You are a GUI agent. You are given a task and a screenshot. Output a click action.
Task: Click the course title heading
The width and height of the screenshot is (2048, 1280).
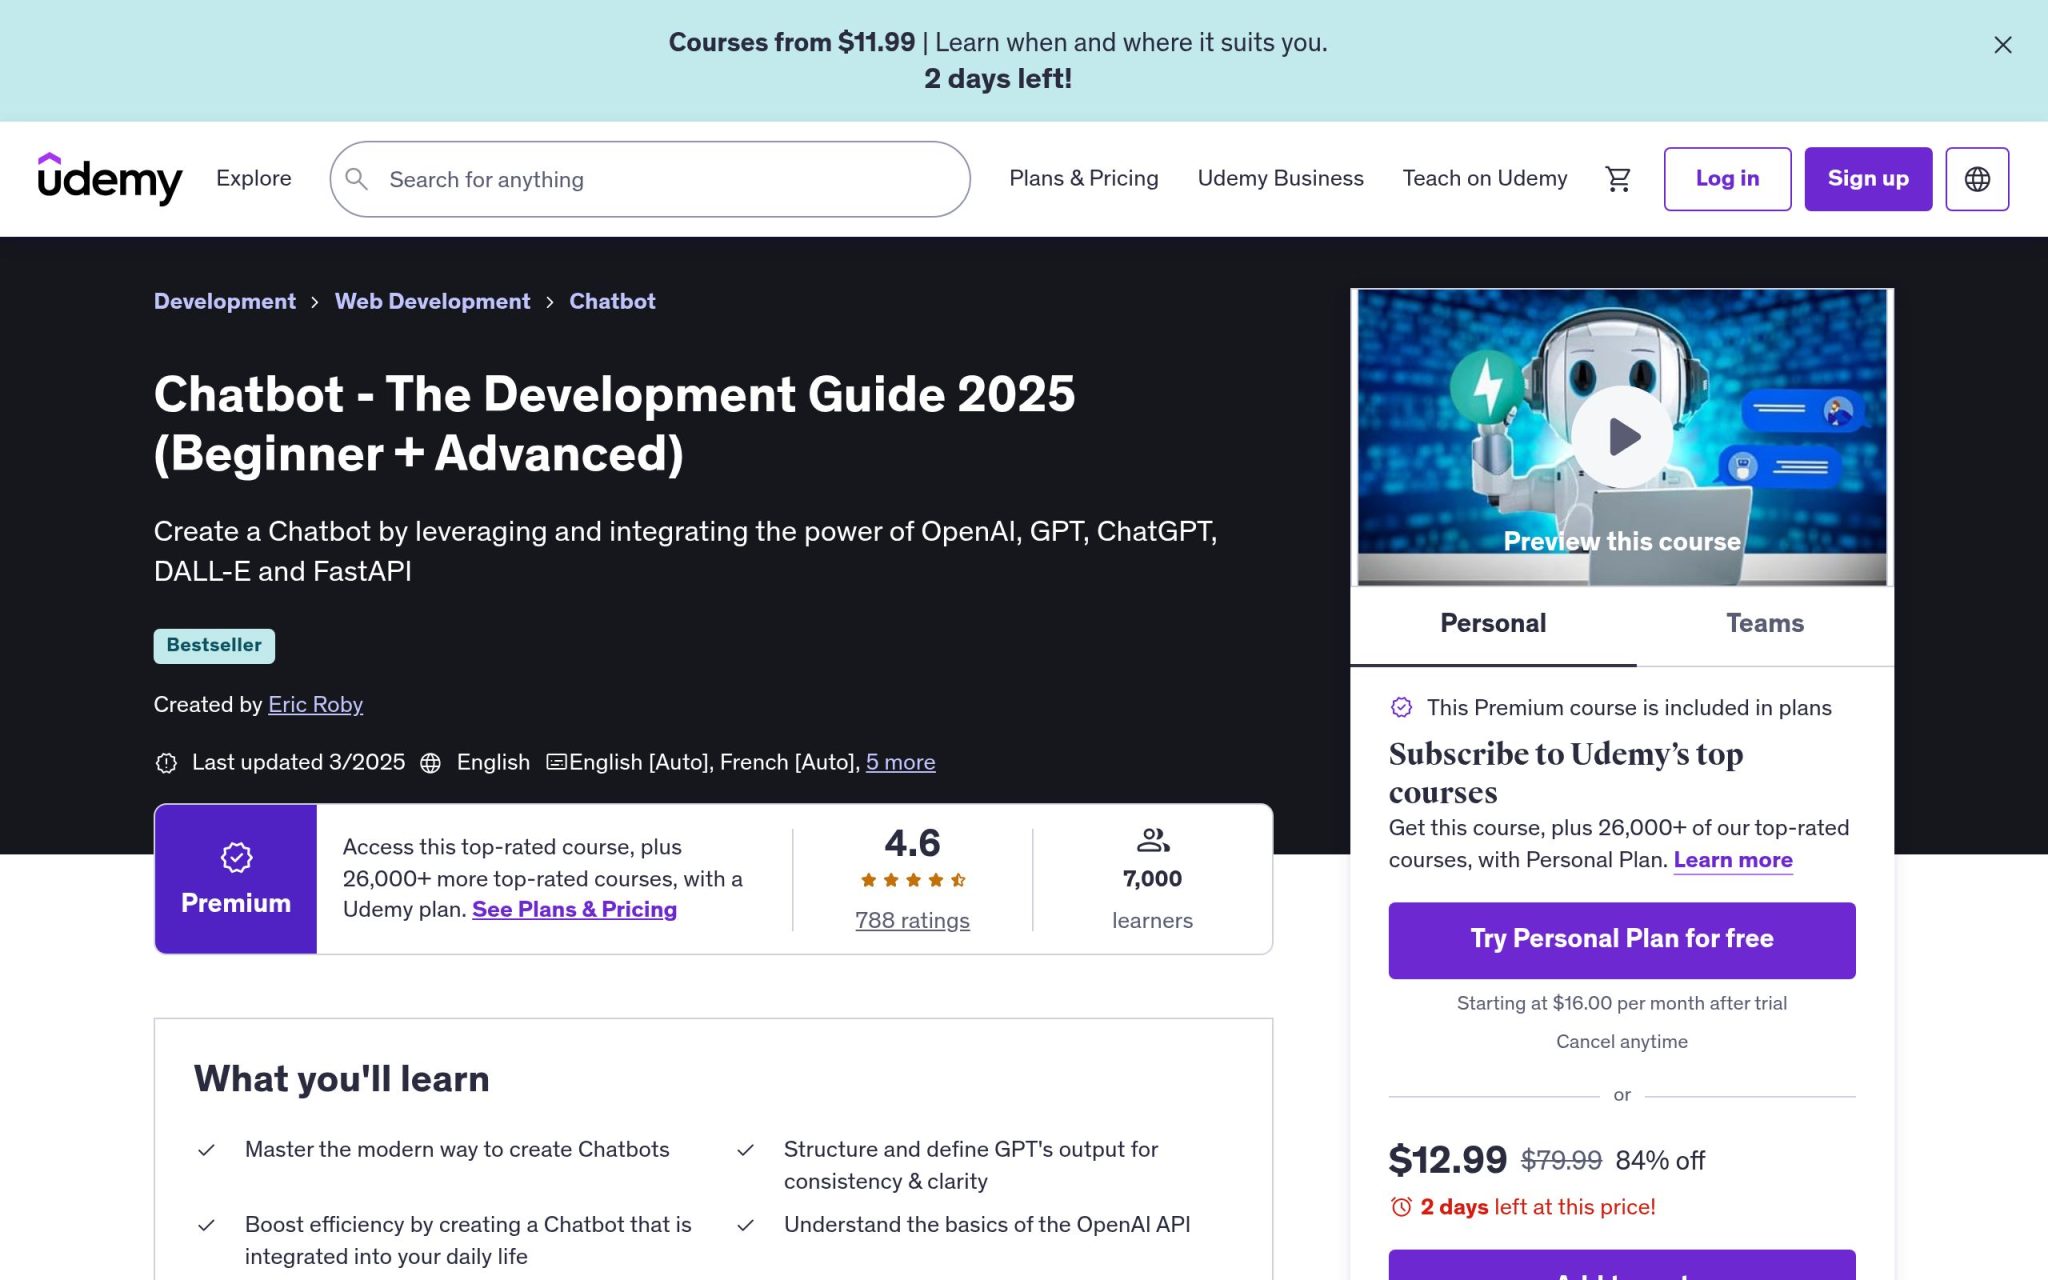(614, 423)
